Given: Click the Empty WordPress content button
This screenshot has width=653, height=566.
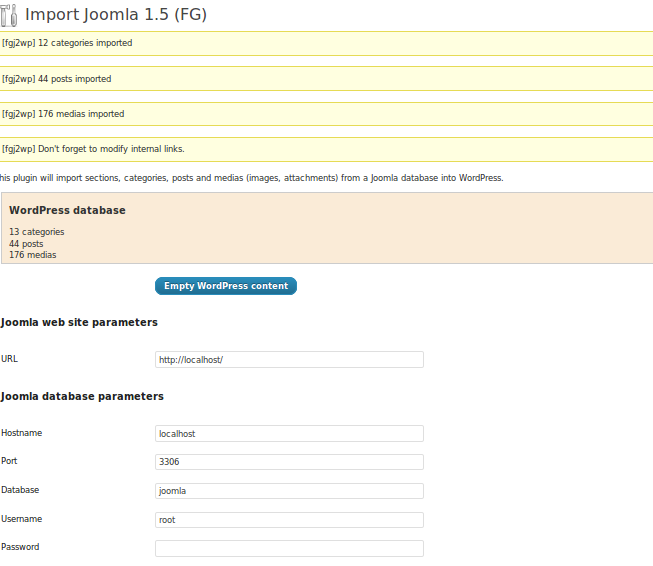Looking at the screenshot, I should [226, 286].
